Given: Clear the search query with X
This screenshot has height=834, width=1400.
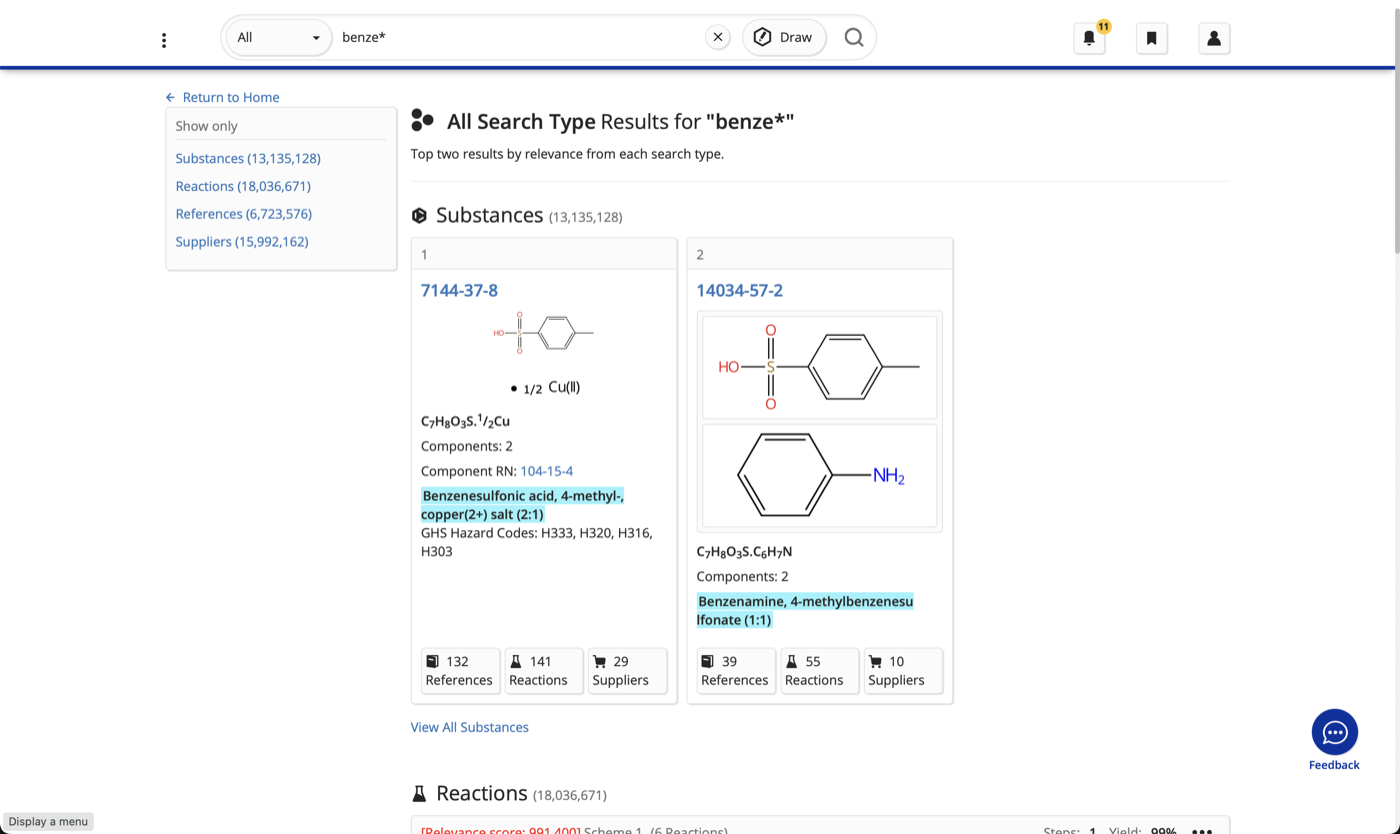Looking at the screenshot, I should coord(718,37).
